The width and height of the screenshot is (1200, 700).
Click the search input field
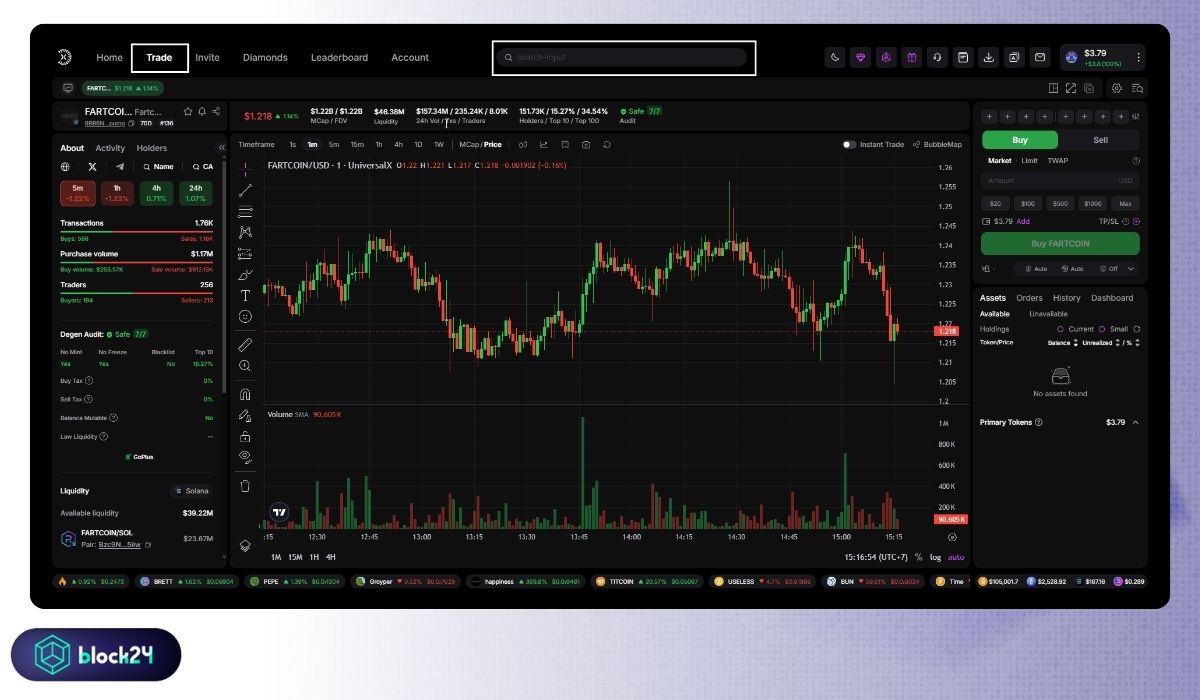pyautogui.click(x=624, y=57)
